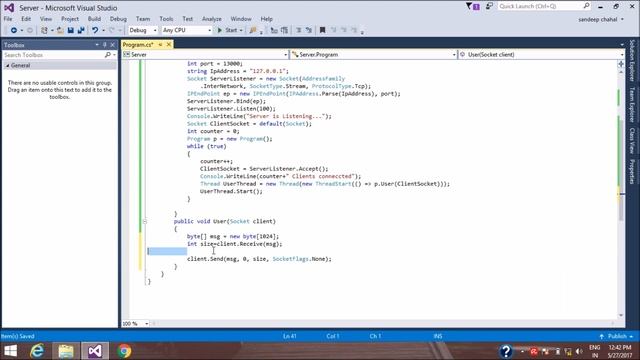
Task: Open the Tools menu
Action: [166, 19]
